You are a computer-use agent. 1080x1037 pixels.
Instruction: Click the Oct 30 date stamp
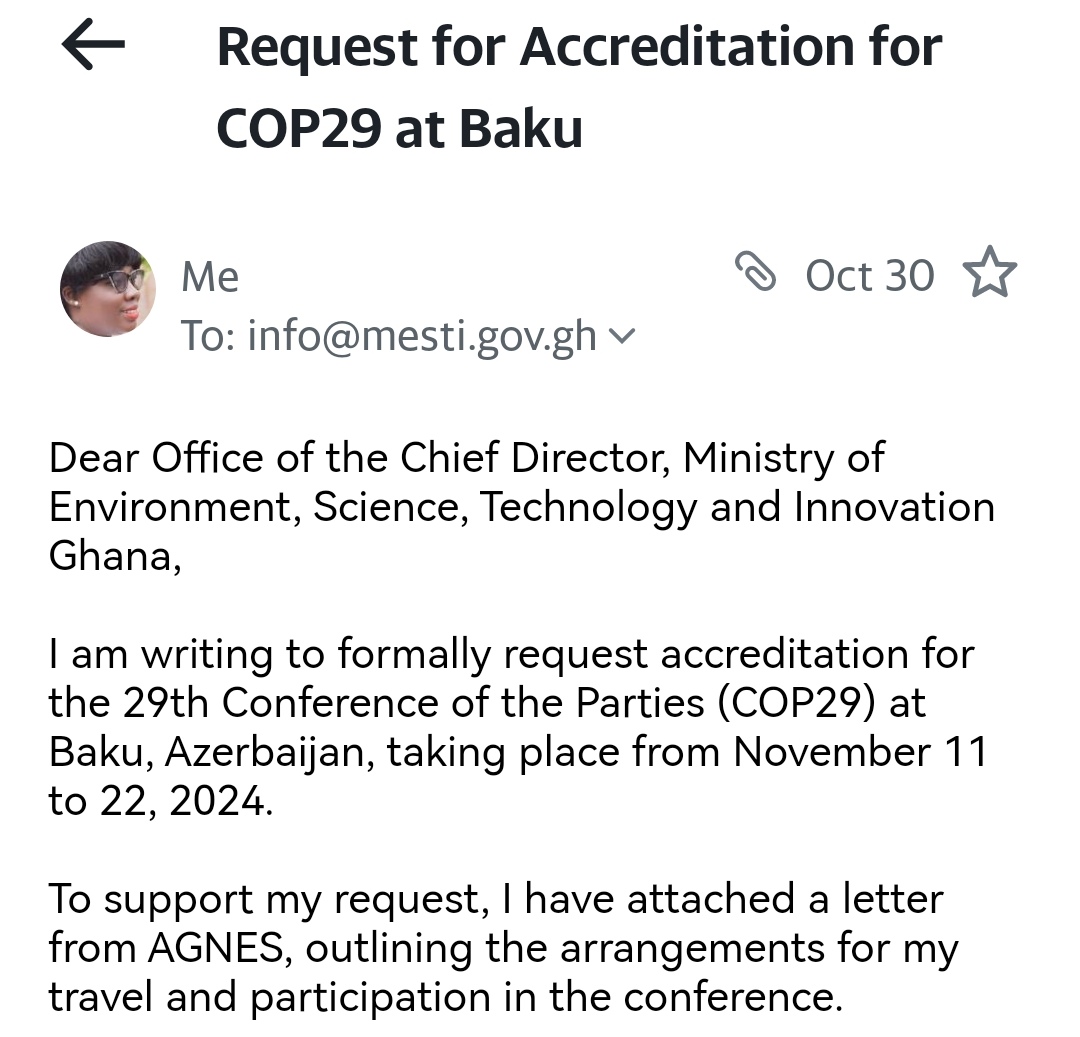870,276
